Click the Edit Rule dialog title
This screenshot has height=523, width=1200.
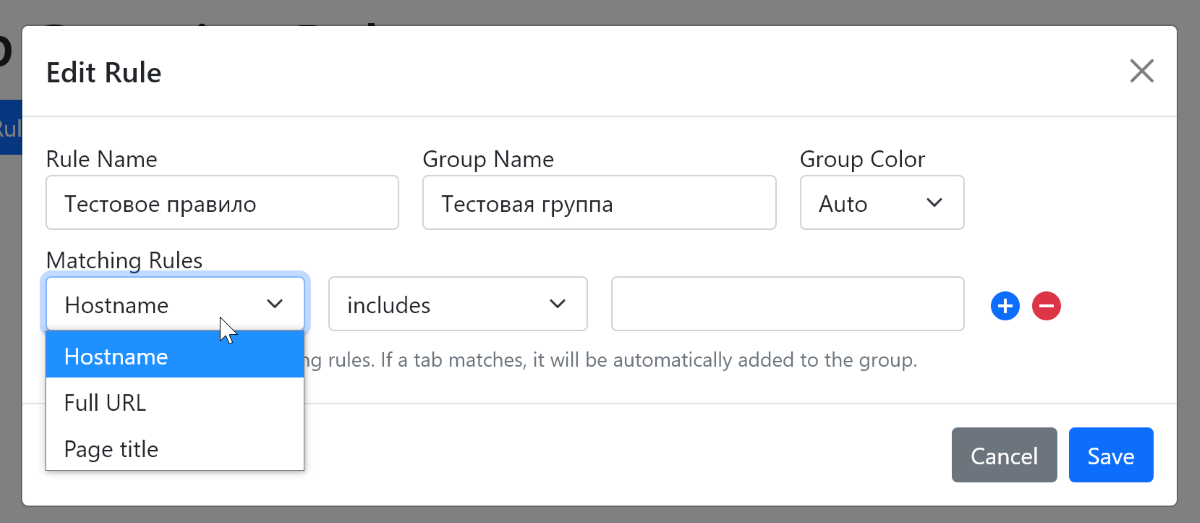coord(104,72)
